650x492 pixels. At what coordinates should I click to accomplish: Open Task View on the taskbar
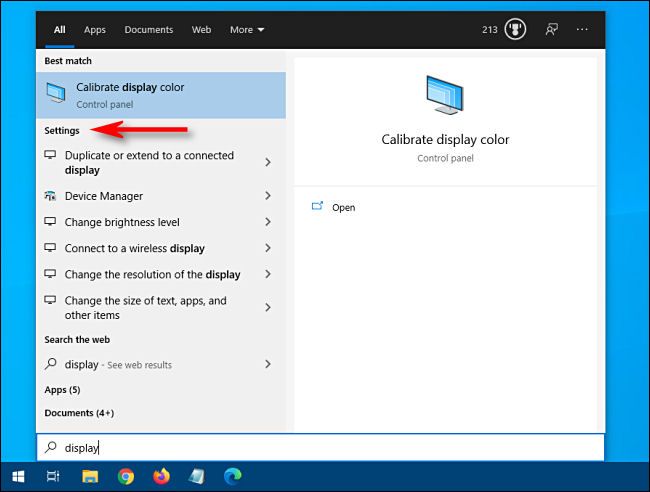point(53,477)
